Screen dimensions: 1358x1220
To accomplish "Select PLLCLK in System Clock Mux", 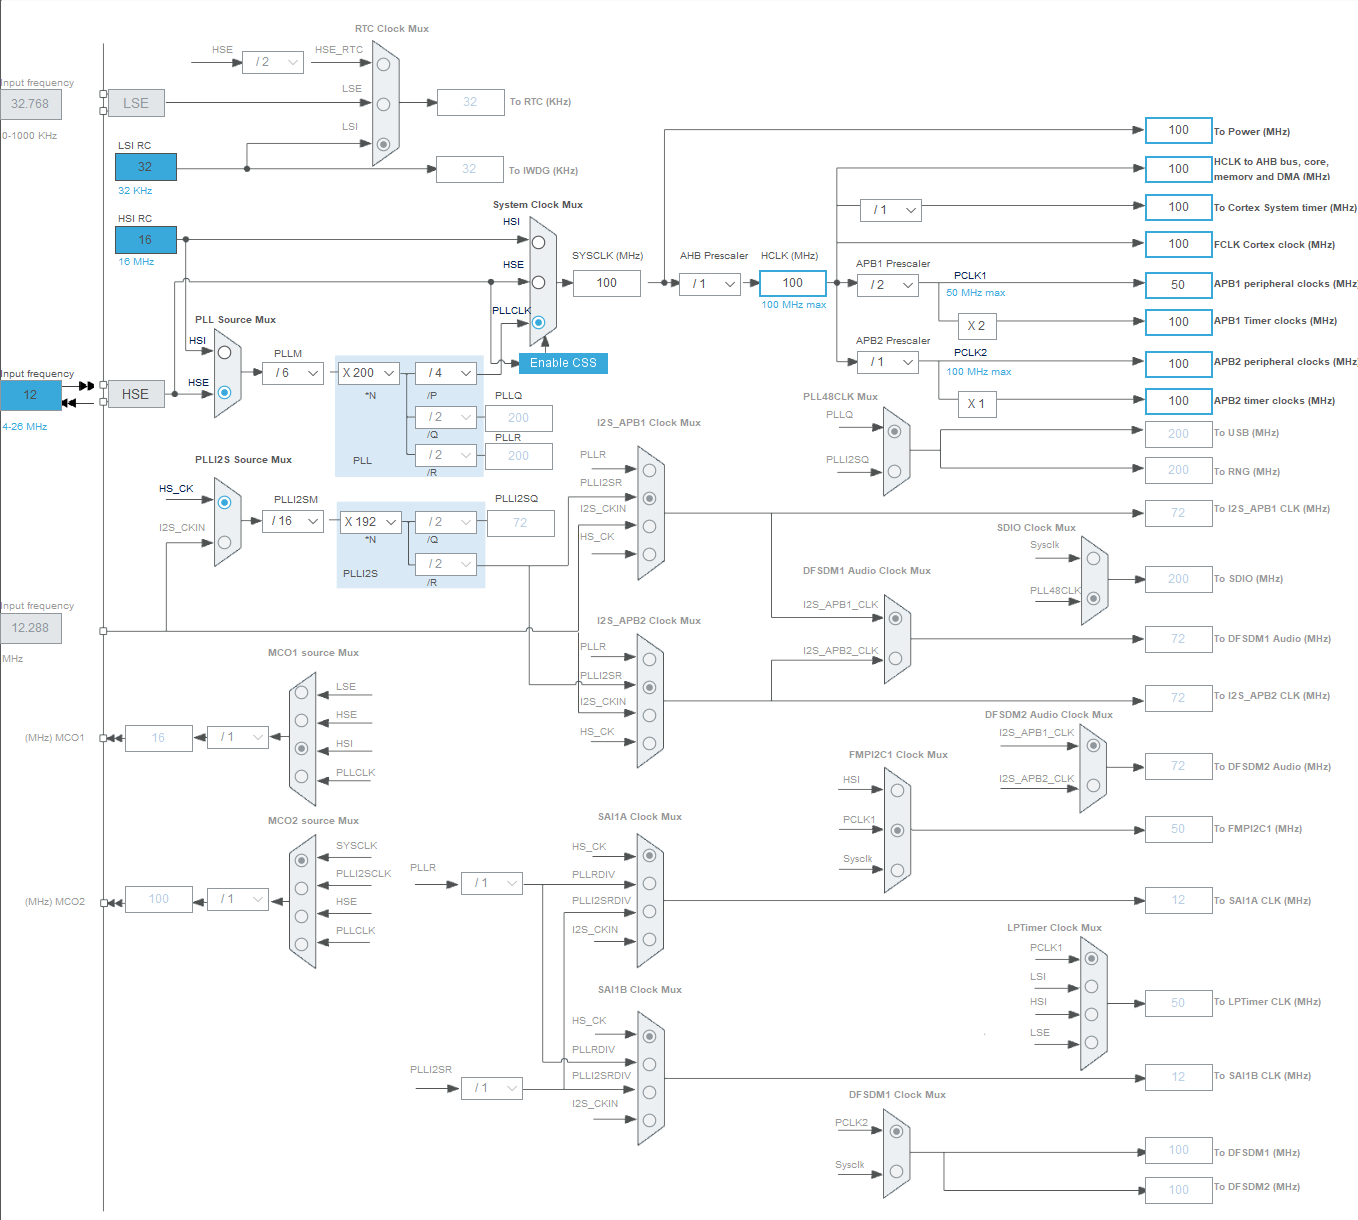I will coord(538,322).
